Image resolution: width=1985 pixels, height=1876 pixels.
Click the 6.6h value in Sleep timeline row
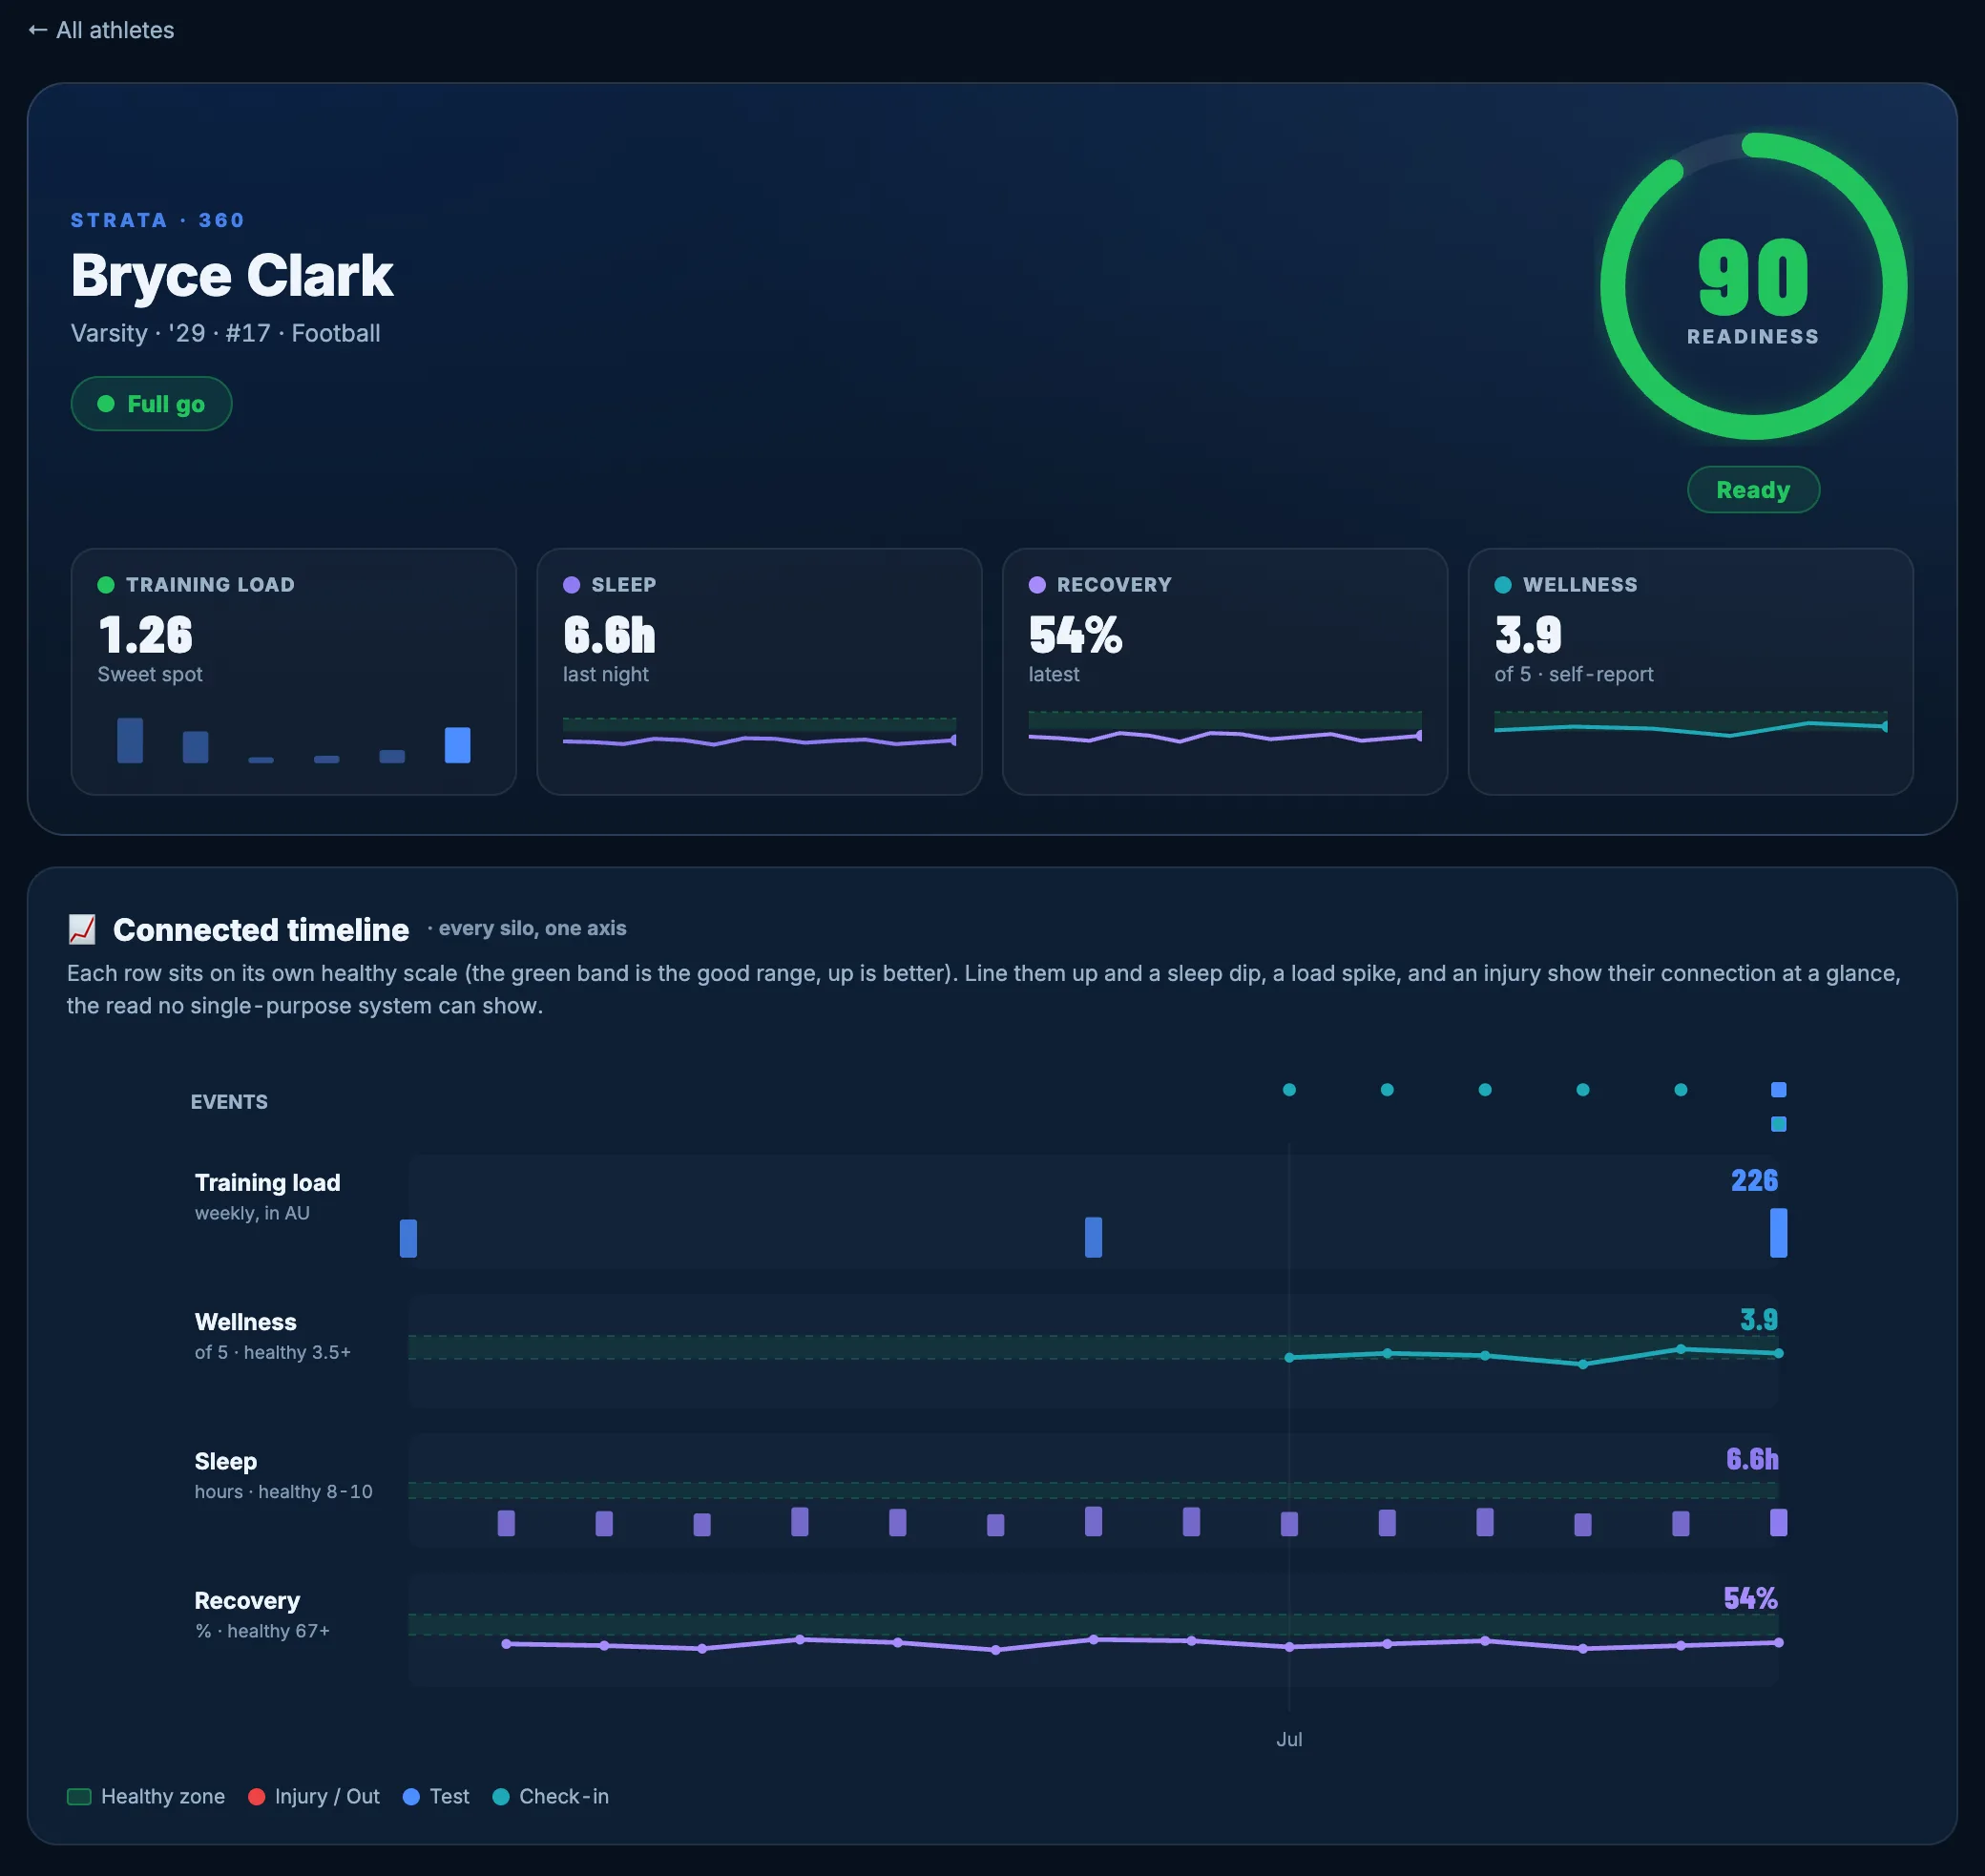click(x=1752, y=1459)
